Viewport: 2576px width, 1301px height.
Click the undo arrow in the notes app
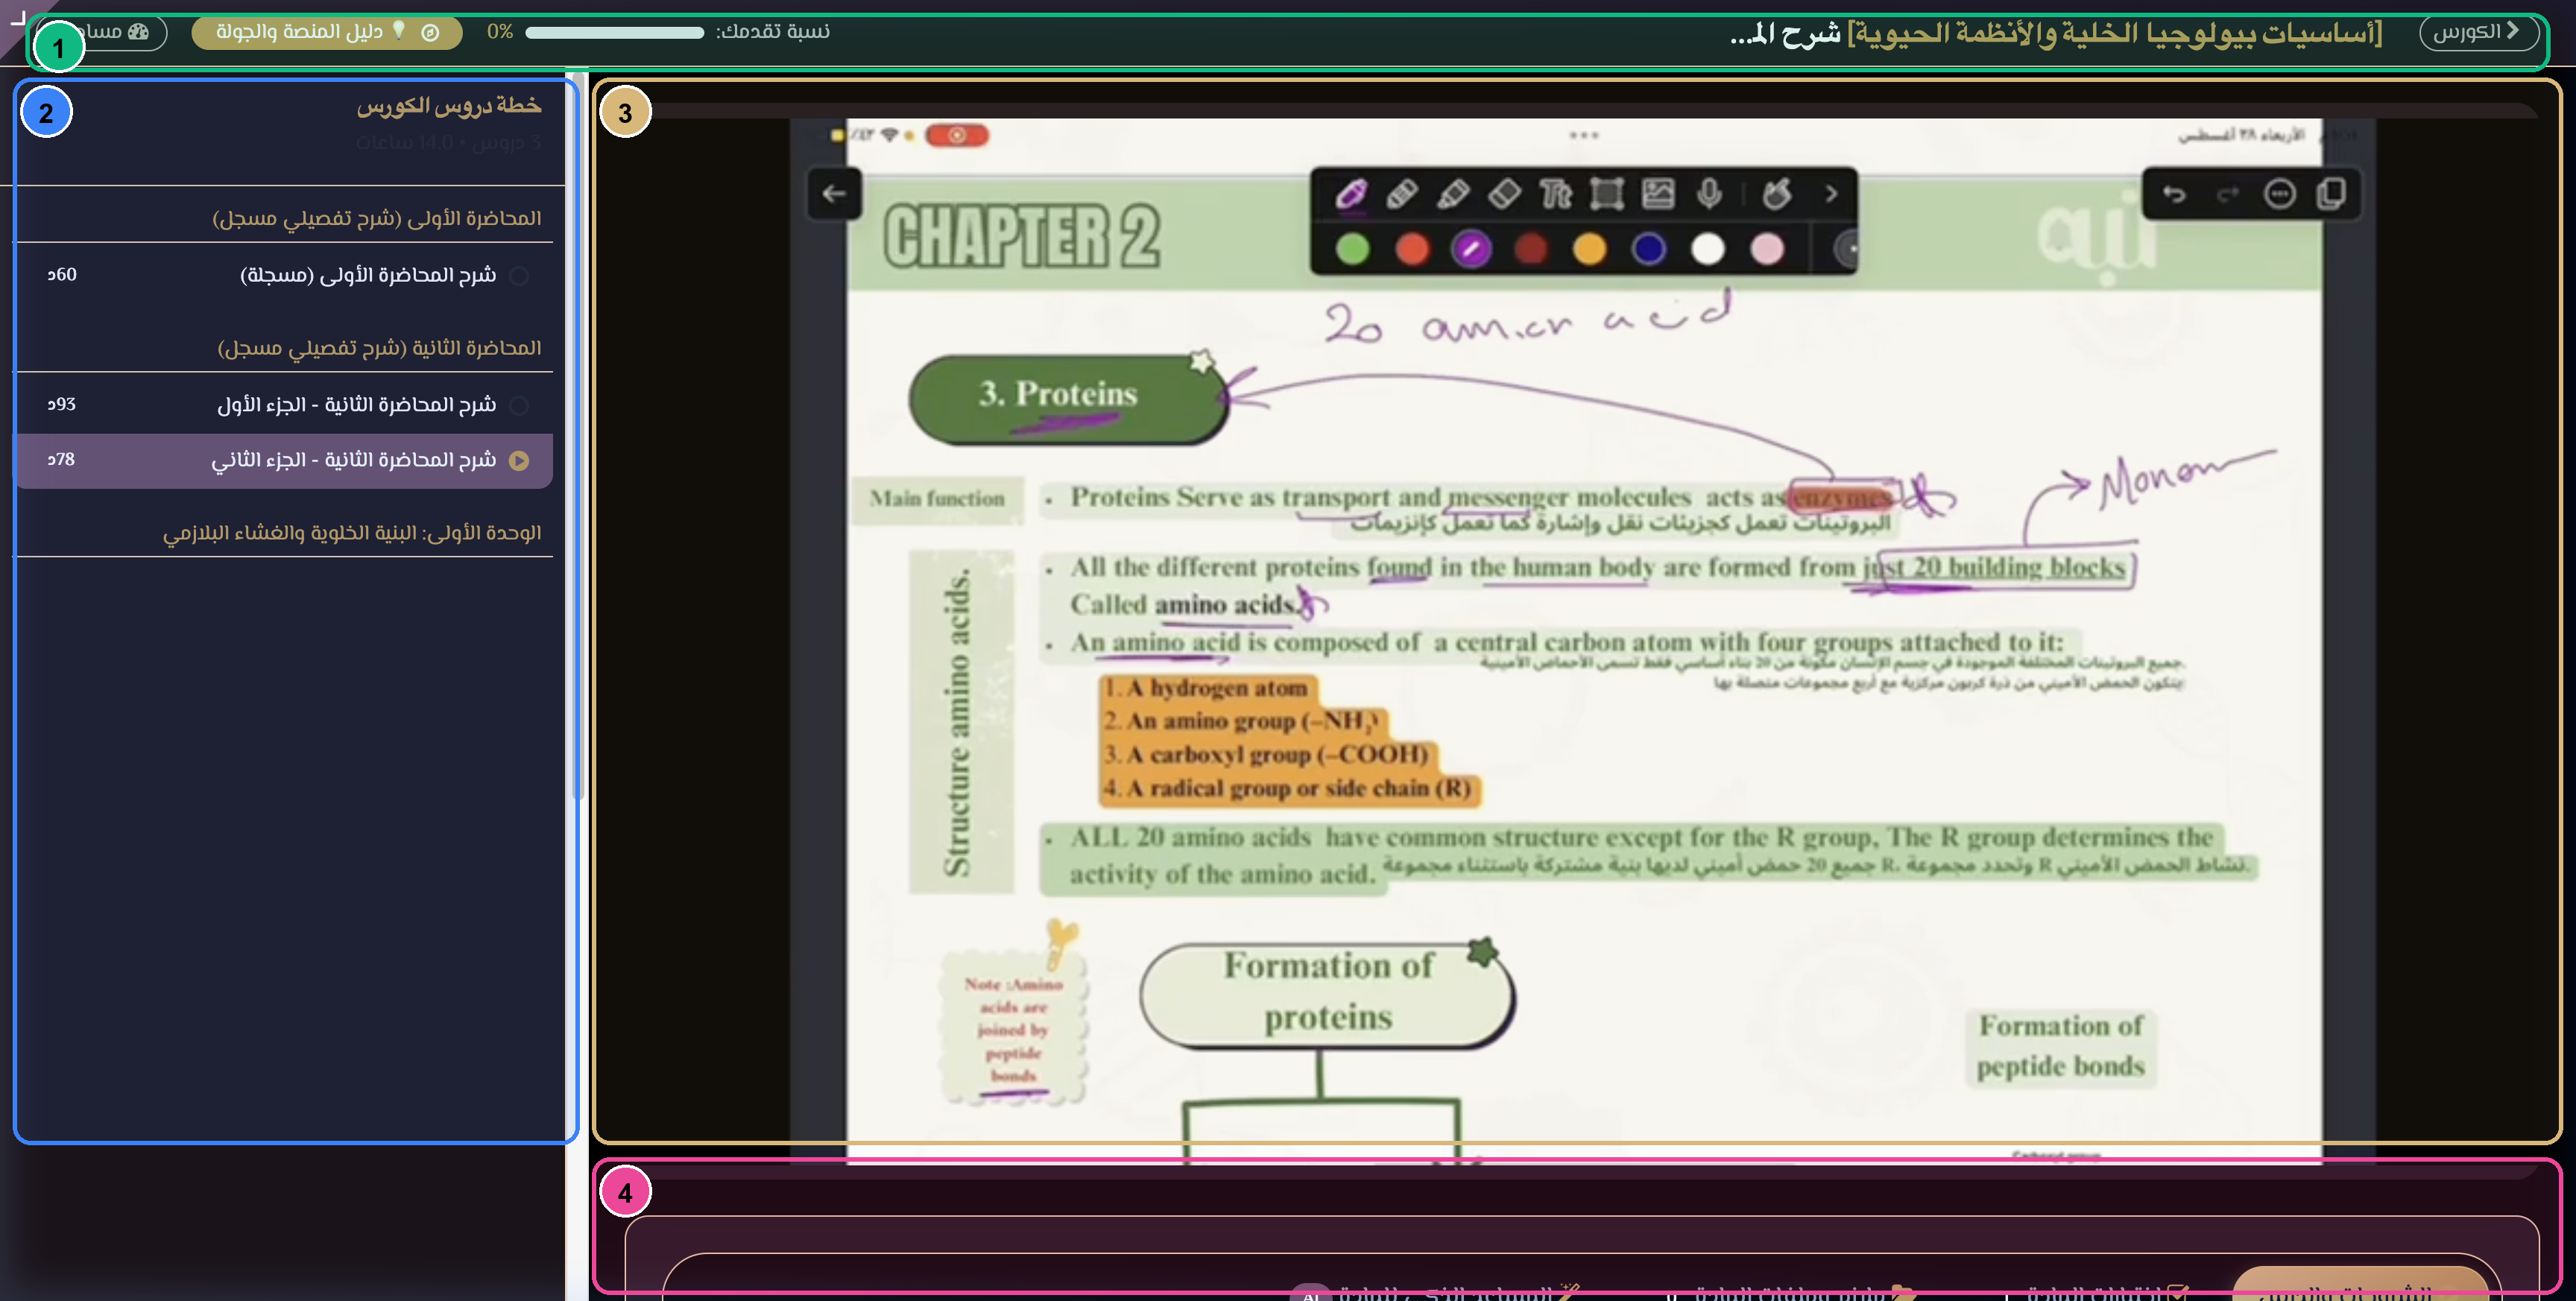point(2174,193)
